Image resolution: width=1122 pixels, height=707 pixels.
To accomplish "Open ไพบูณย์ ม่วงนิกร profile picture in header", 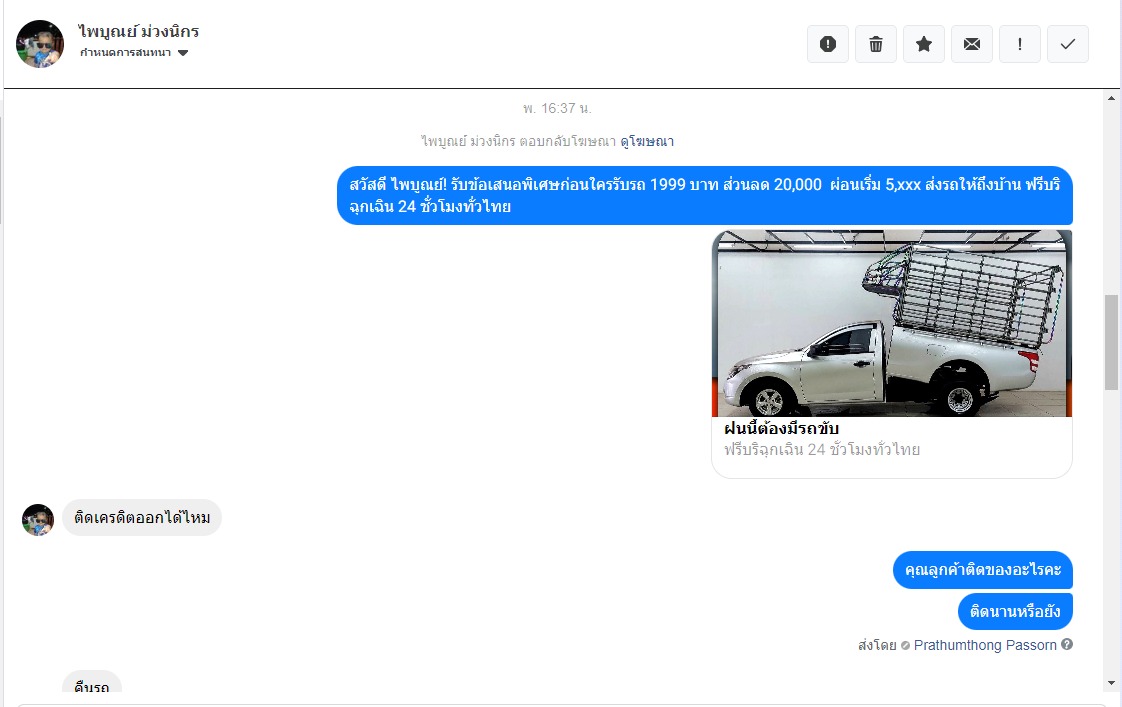I will 40,44.
